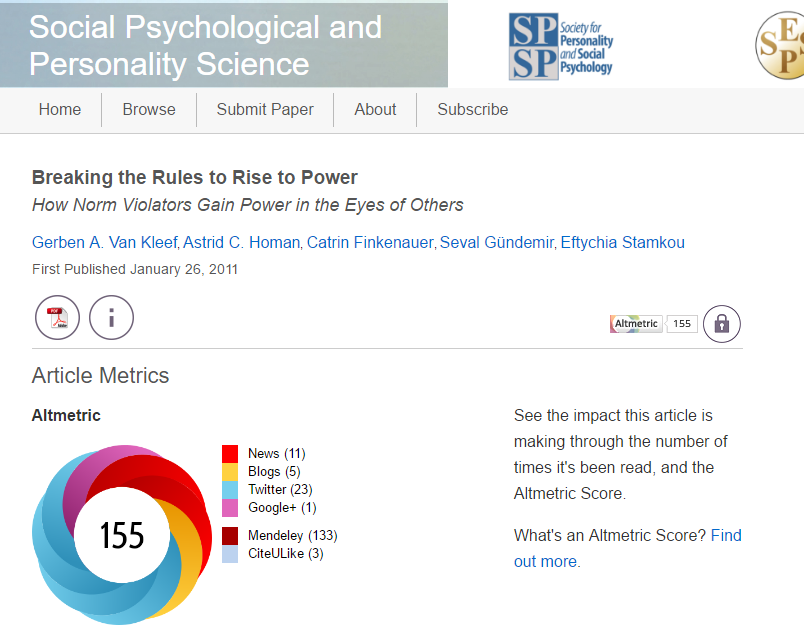Click the yellow Blogs color swatch
The image size is (804, 633).
coord(230,472)
